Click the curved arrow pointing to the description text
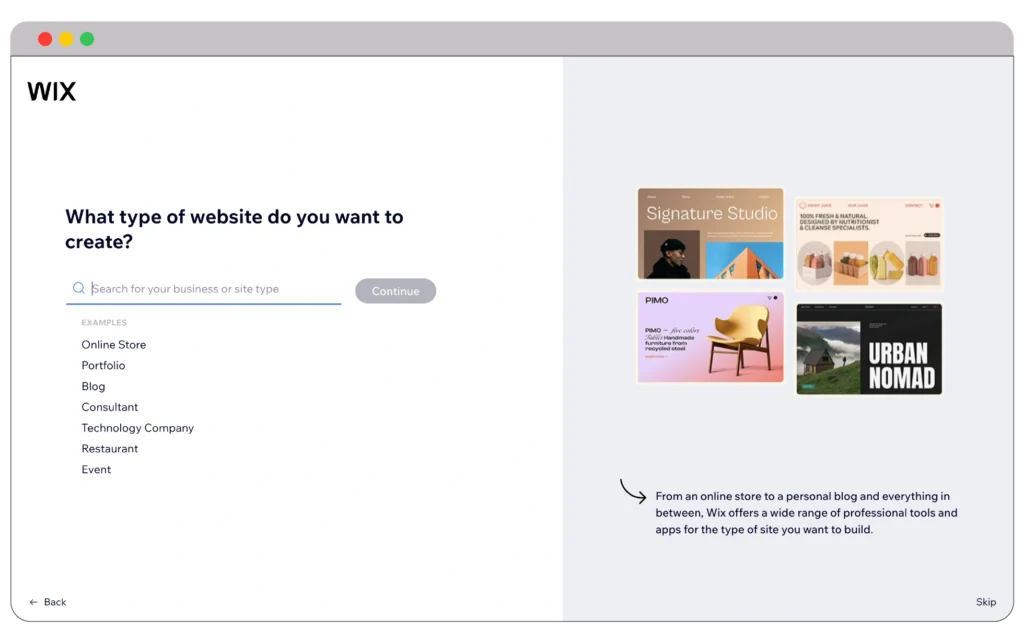This screenshot has width=1024, height=643. click(x=632, y=491)
